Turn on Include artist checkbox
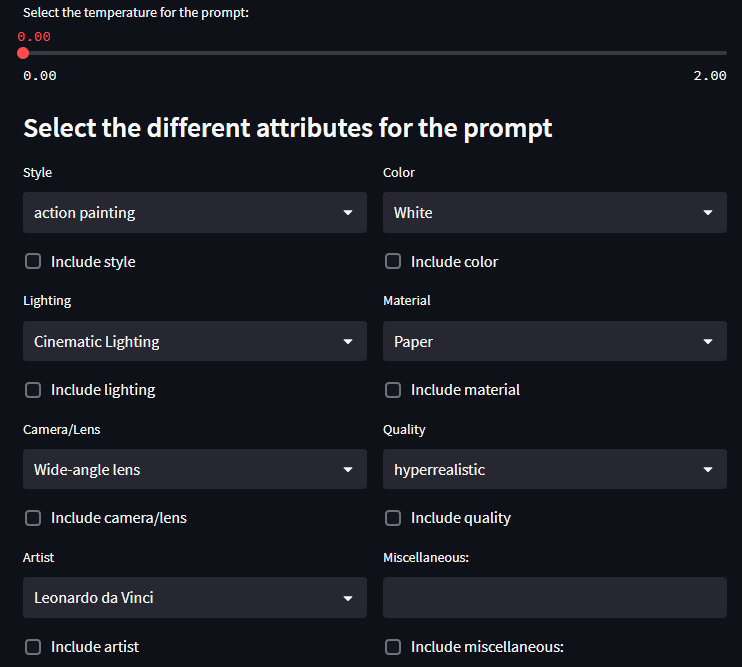 (x=33, y=647)
